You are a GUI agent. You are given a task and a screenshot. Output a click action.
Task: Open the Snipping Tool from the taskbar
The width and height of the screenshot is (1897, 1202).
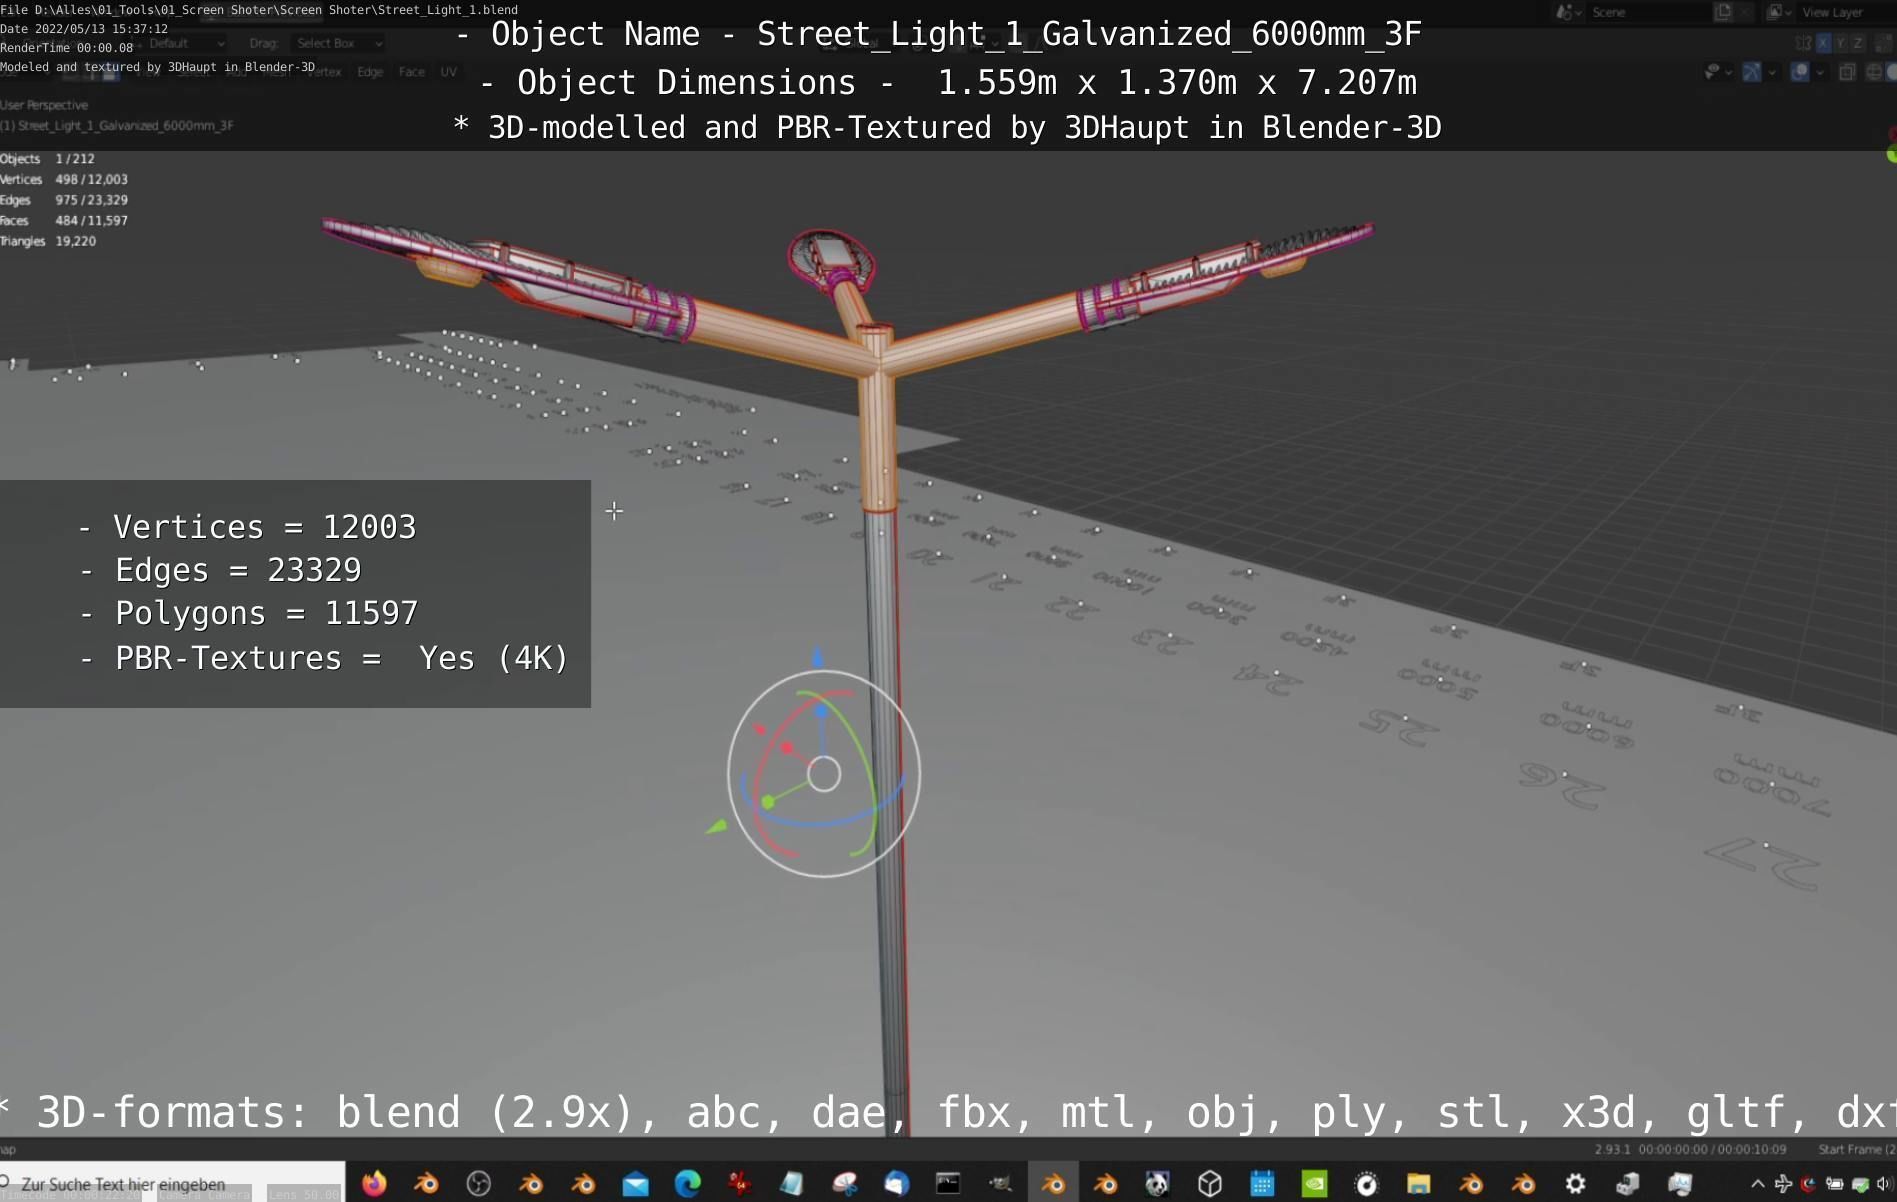(x=845, y=1184)
